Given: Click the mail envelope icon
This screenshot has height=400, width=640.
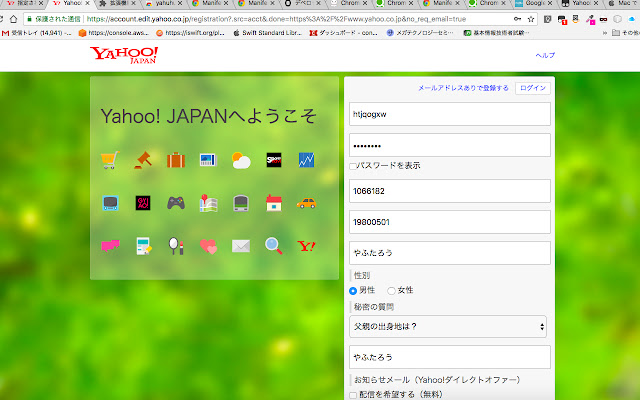Looking at the screenshot, I should (x=241, y=245).
